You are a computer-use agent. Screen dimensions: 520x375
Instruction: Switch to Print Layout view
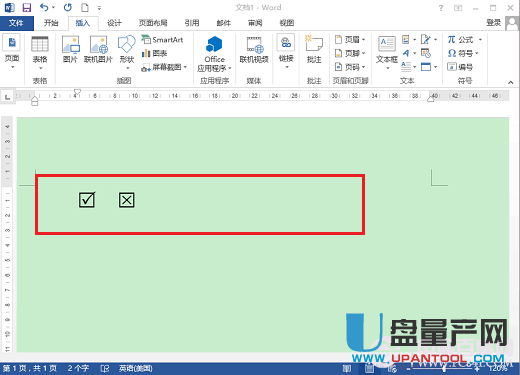pos(369,368)
